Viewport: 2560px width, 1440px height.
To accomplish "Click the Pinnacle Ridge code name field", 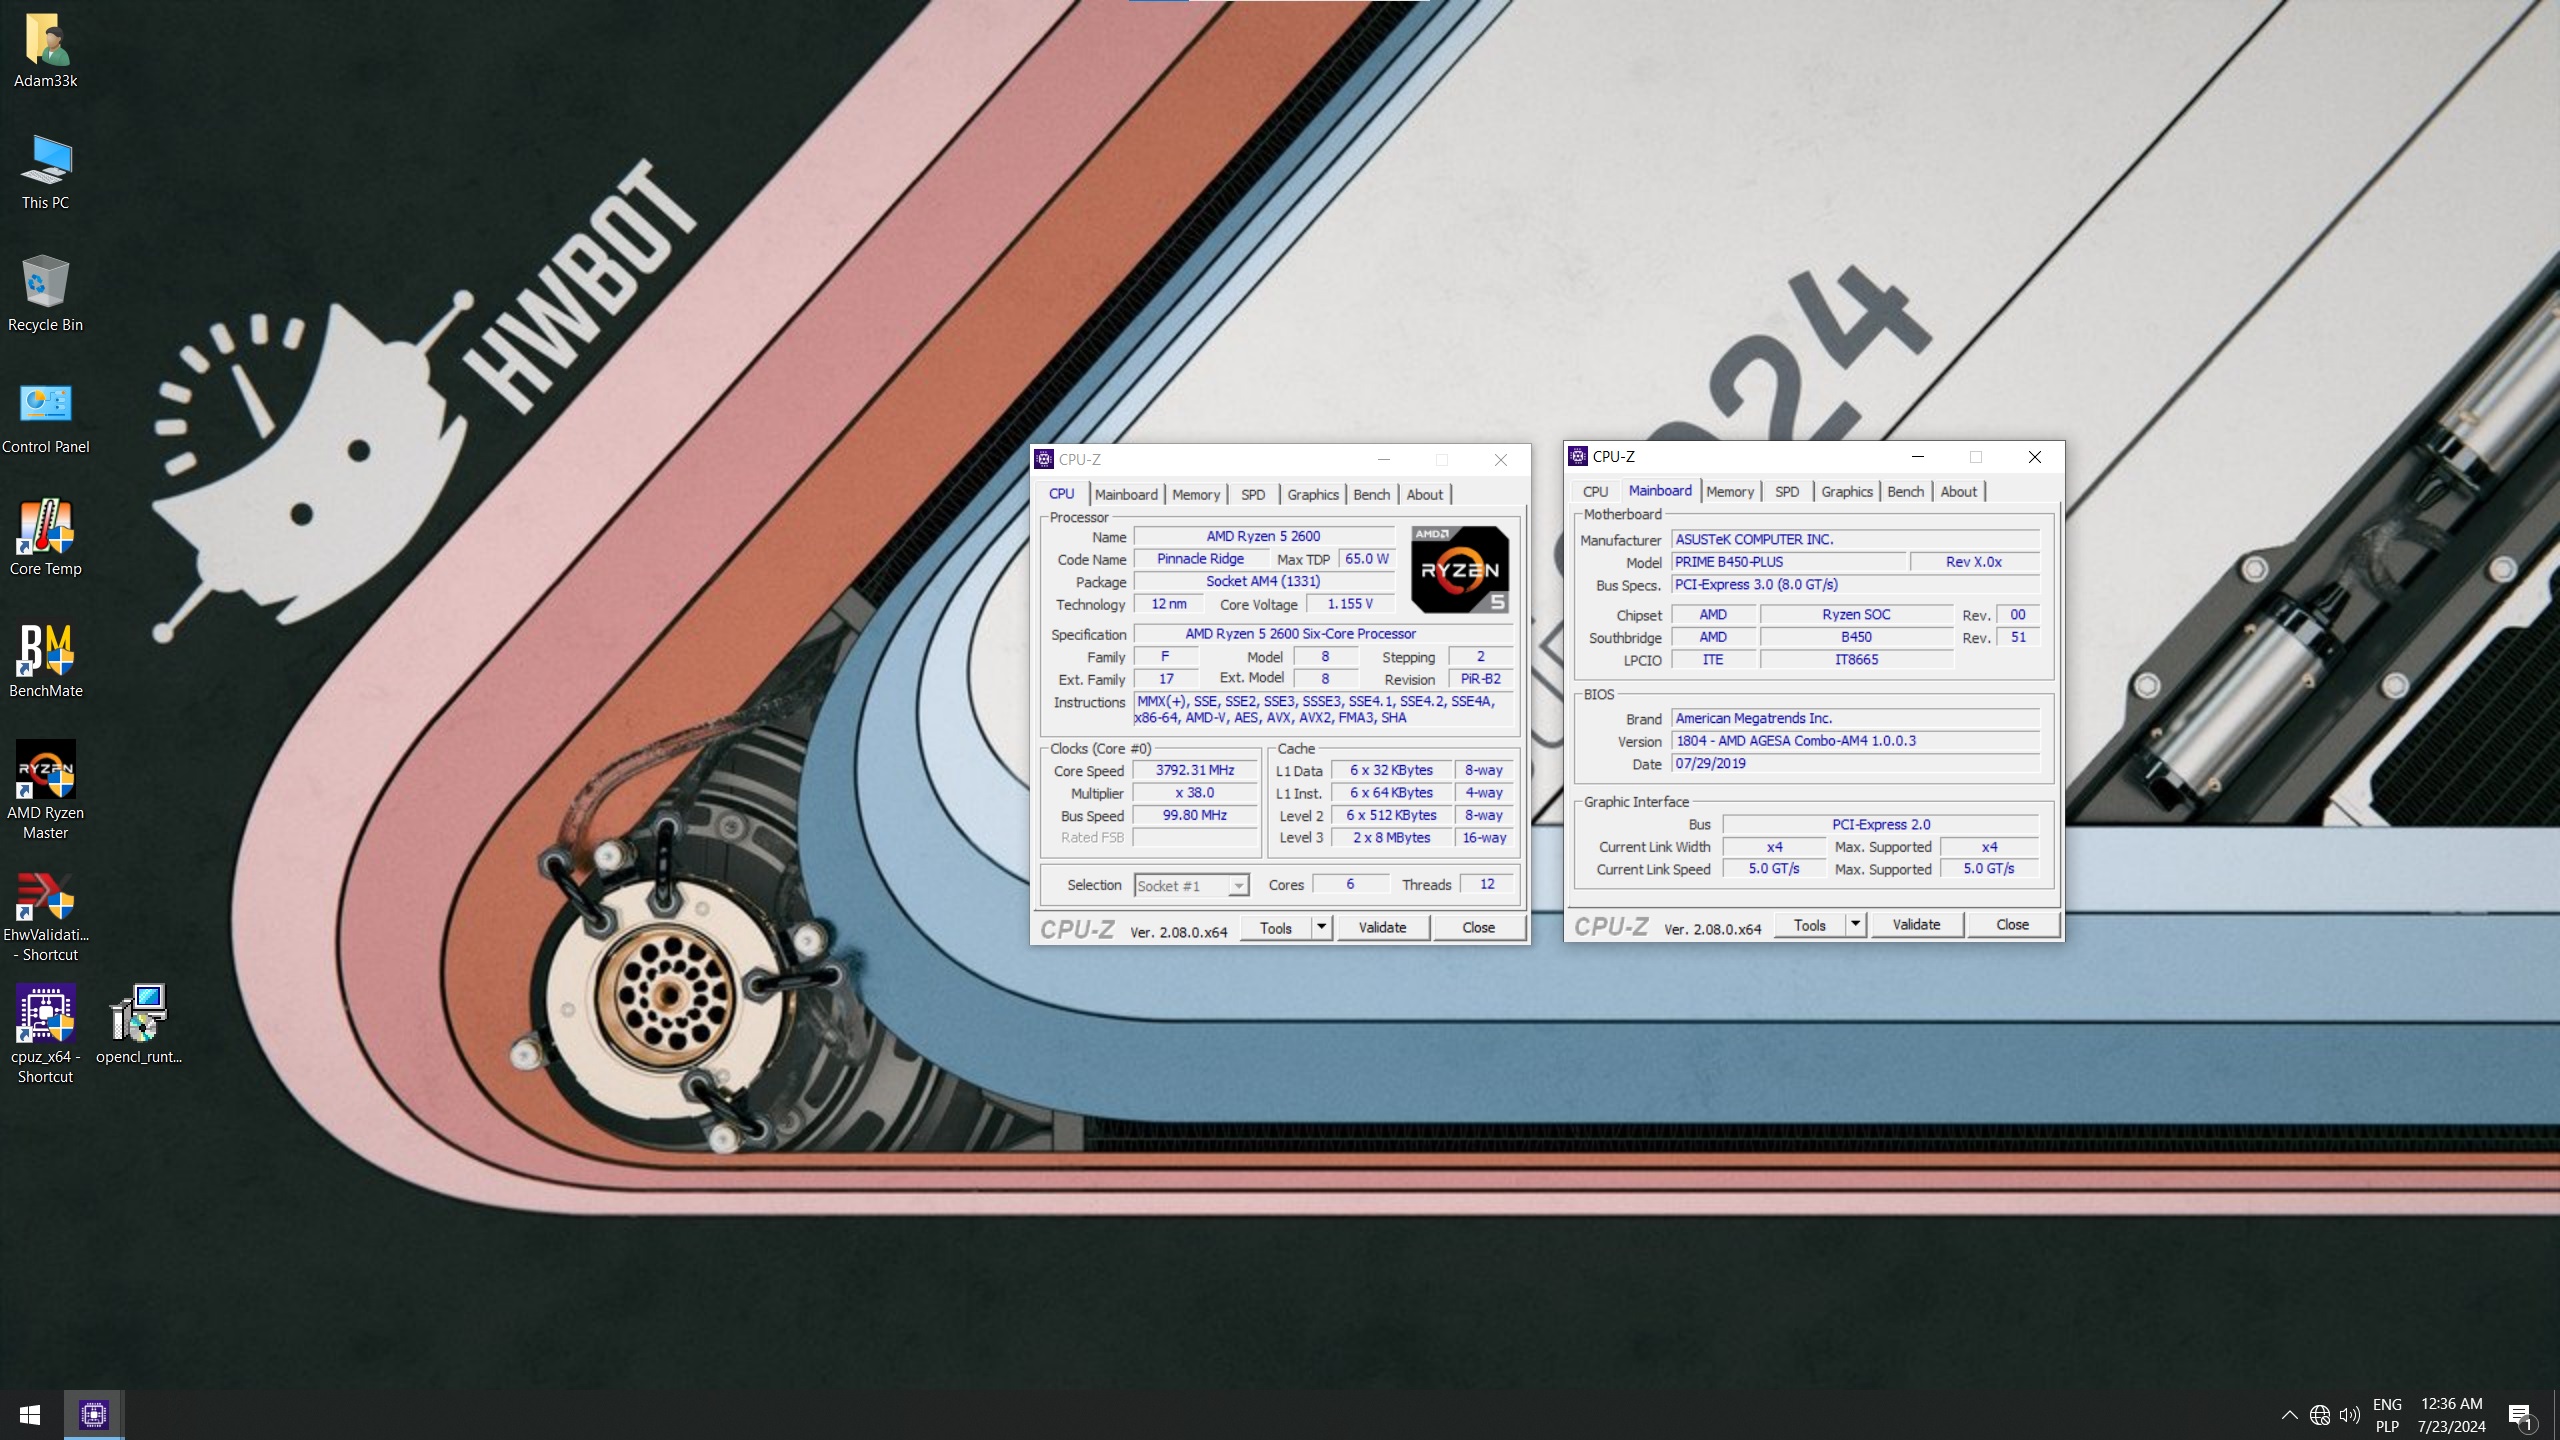I will [x=1200, y=559].
